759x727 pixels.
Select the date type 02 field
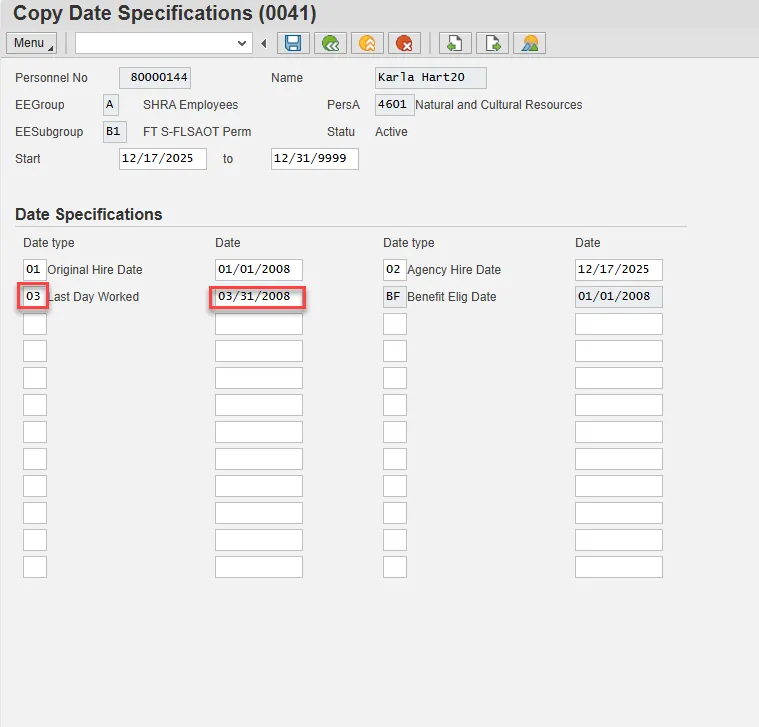point(394,270)
